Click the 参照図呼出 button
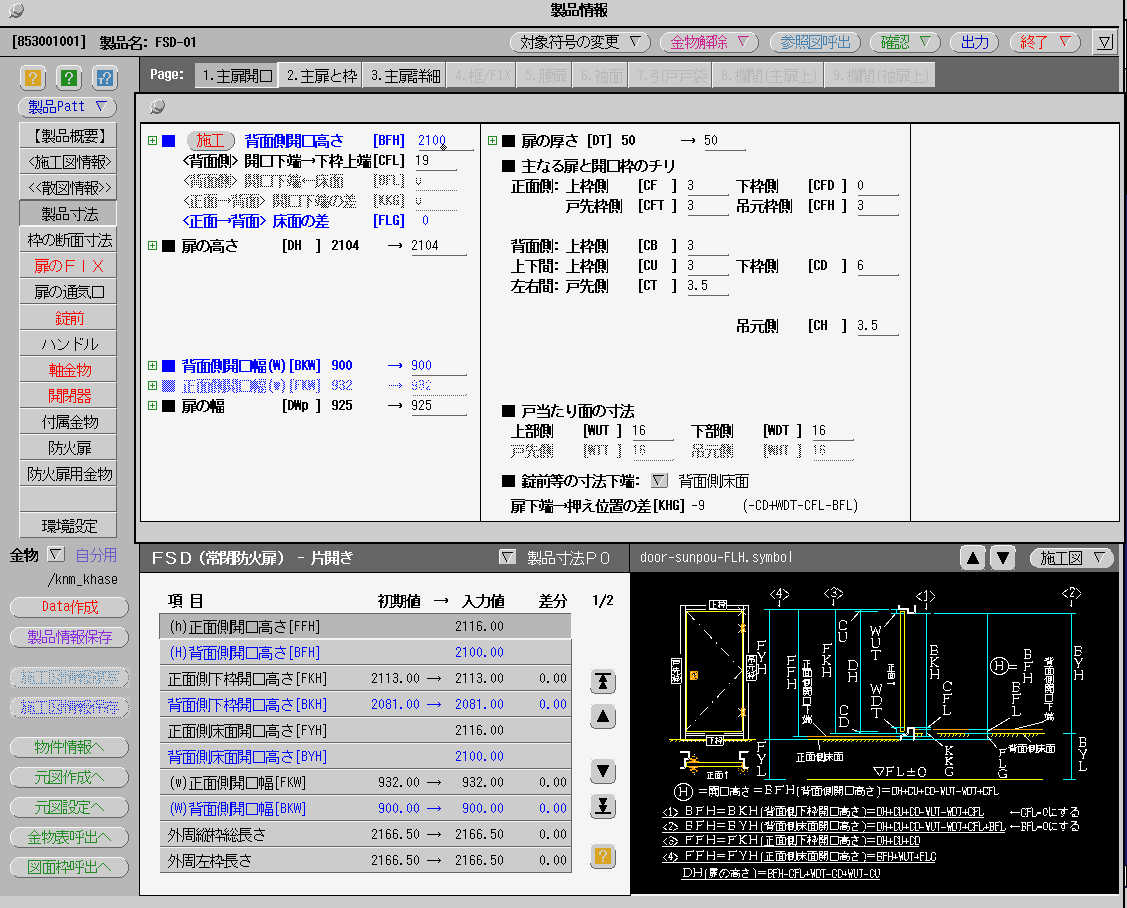Viewport: 1127px width, 908px height. pos(815,42)
